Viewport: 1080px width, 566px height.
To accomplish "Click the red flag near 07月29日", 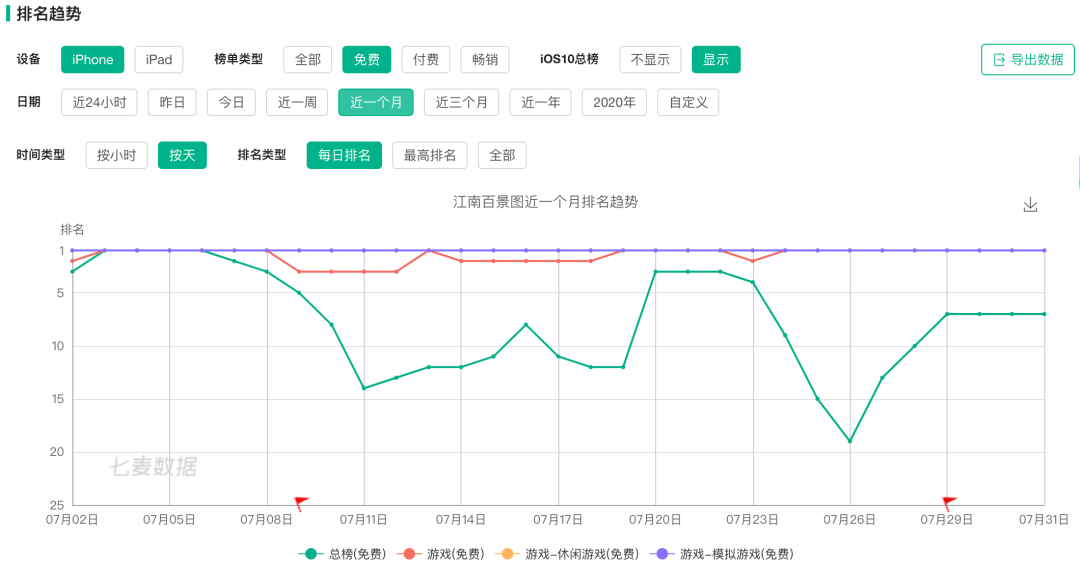I will (949, 502).
